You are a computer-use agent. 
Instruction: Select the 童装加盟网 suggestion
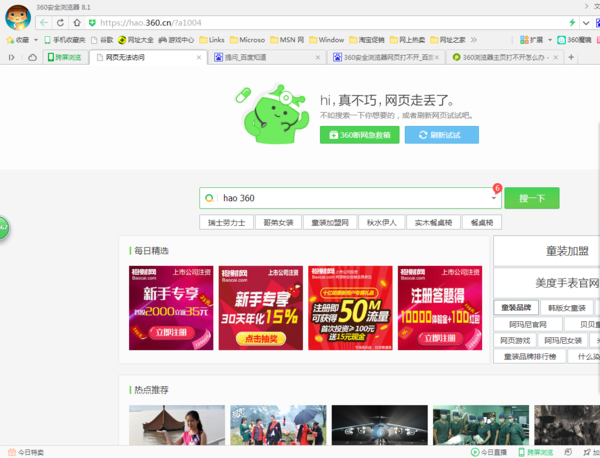point(330,222)
